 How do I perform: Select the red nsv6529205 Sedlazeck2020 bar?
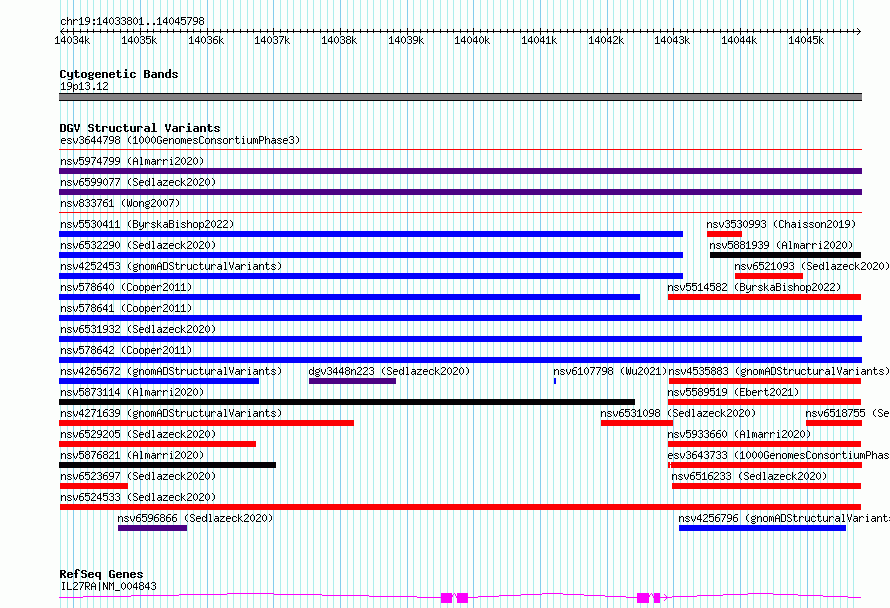[x=157, y=444]
